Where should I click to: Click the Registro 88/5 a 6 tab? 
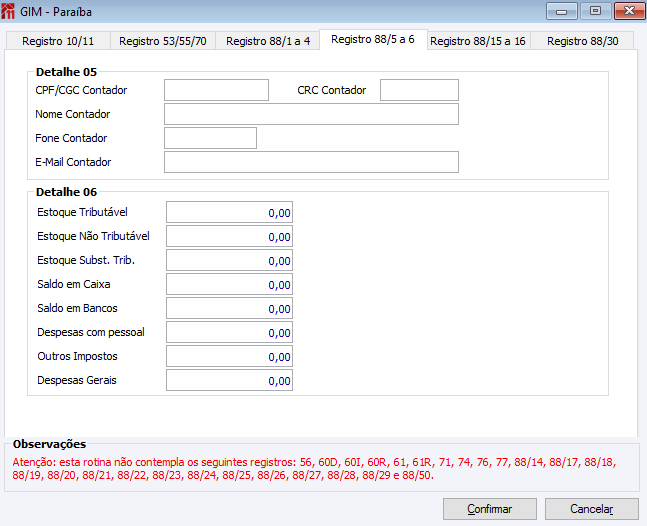(373, 40)
